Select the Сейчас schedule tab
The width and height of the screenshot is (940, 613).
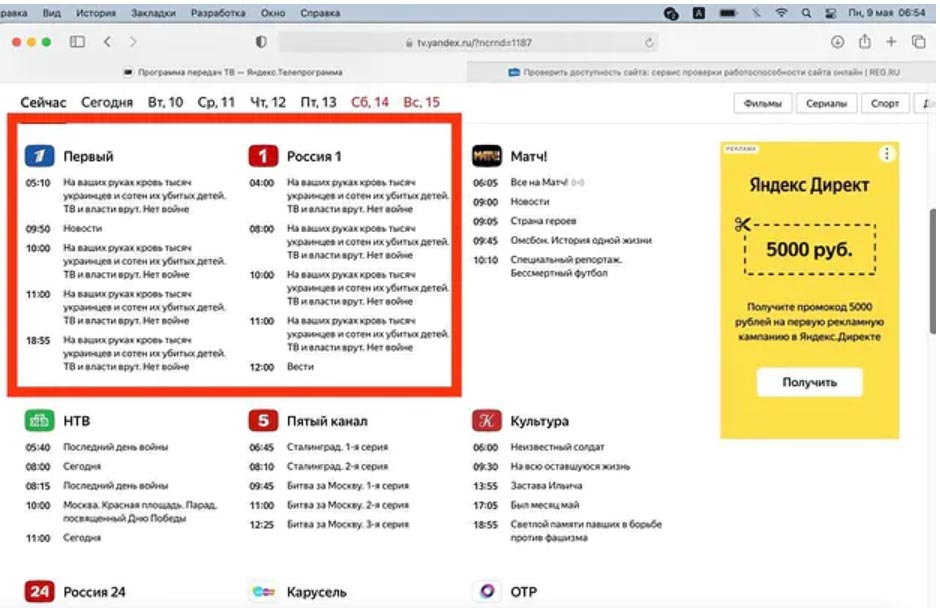pyautogui.click(x=43, y=102)
